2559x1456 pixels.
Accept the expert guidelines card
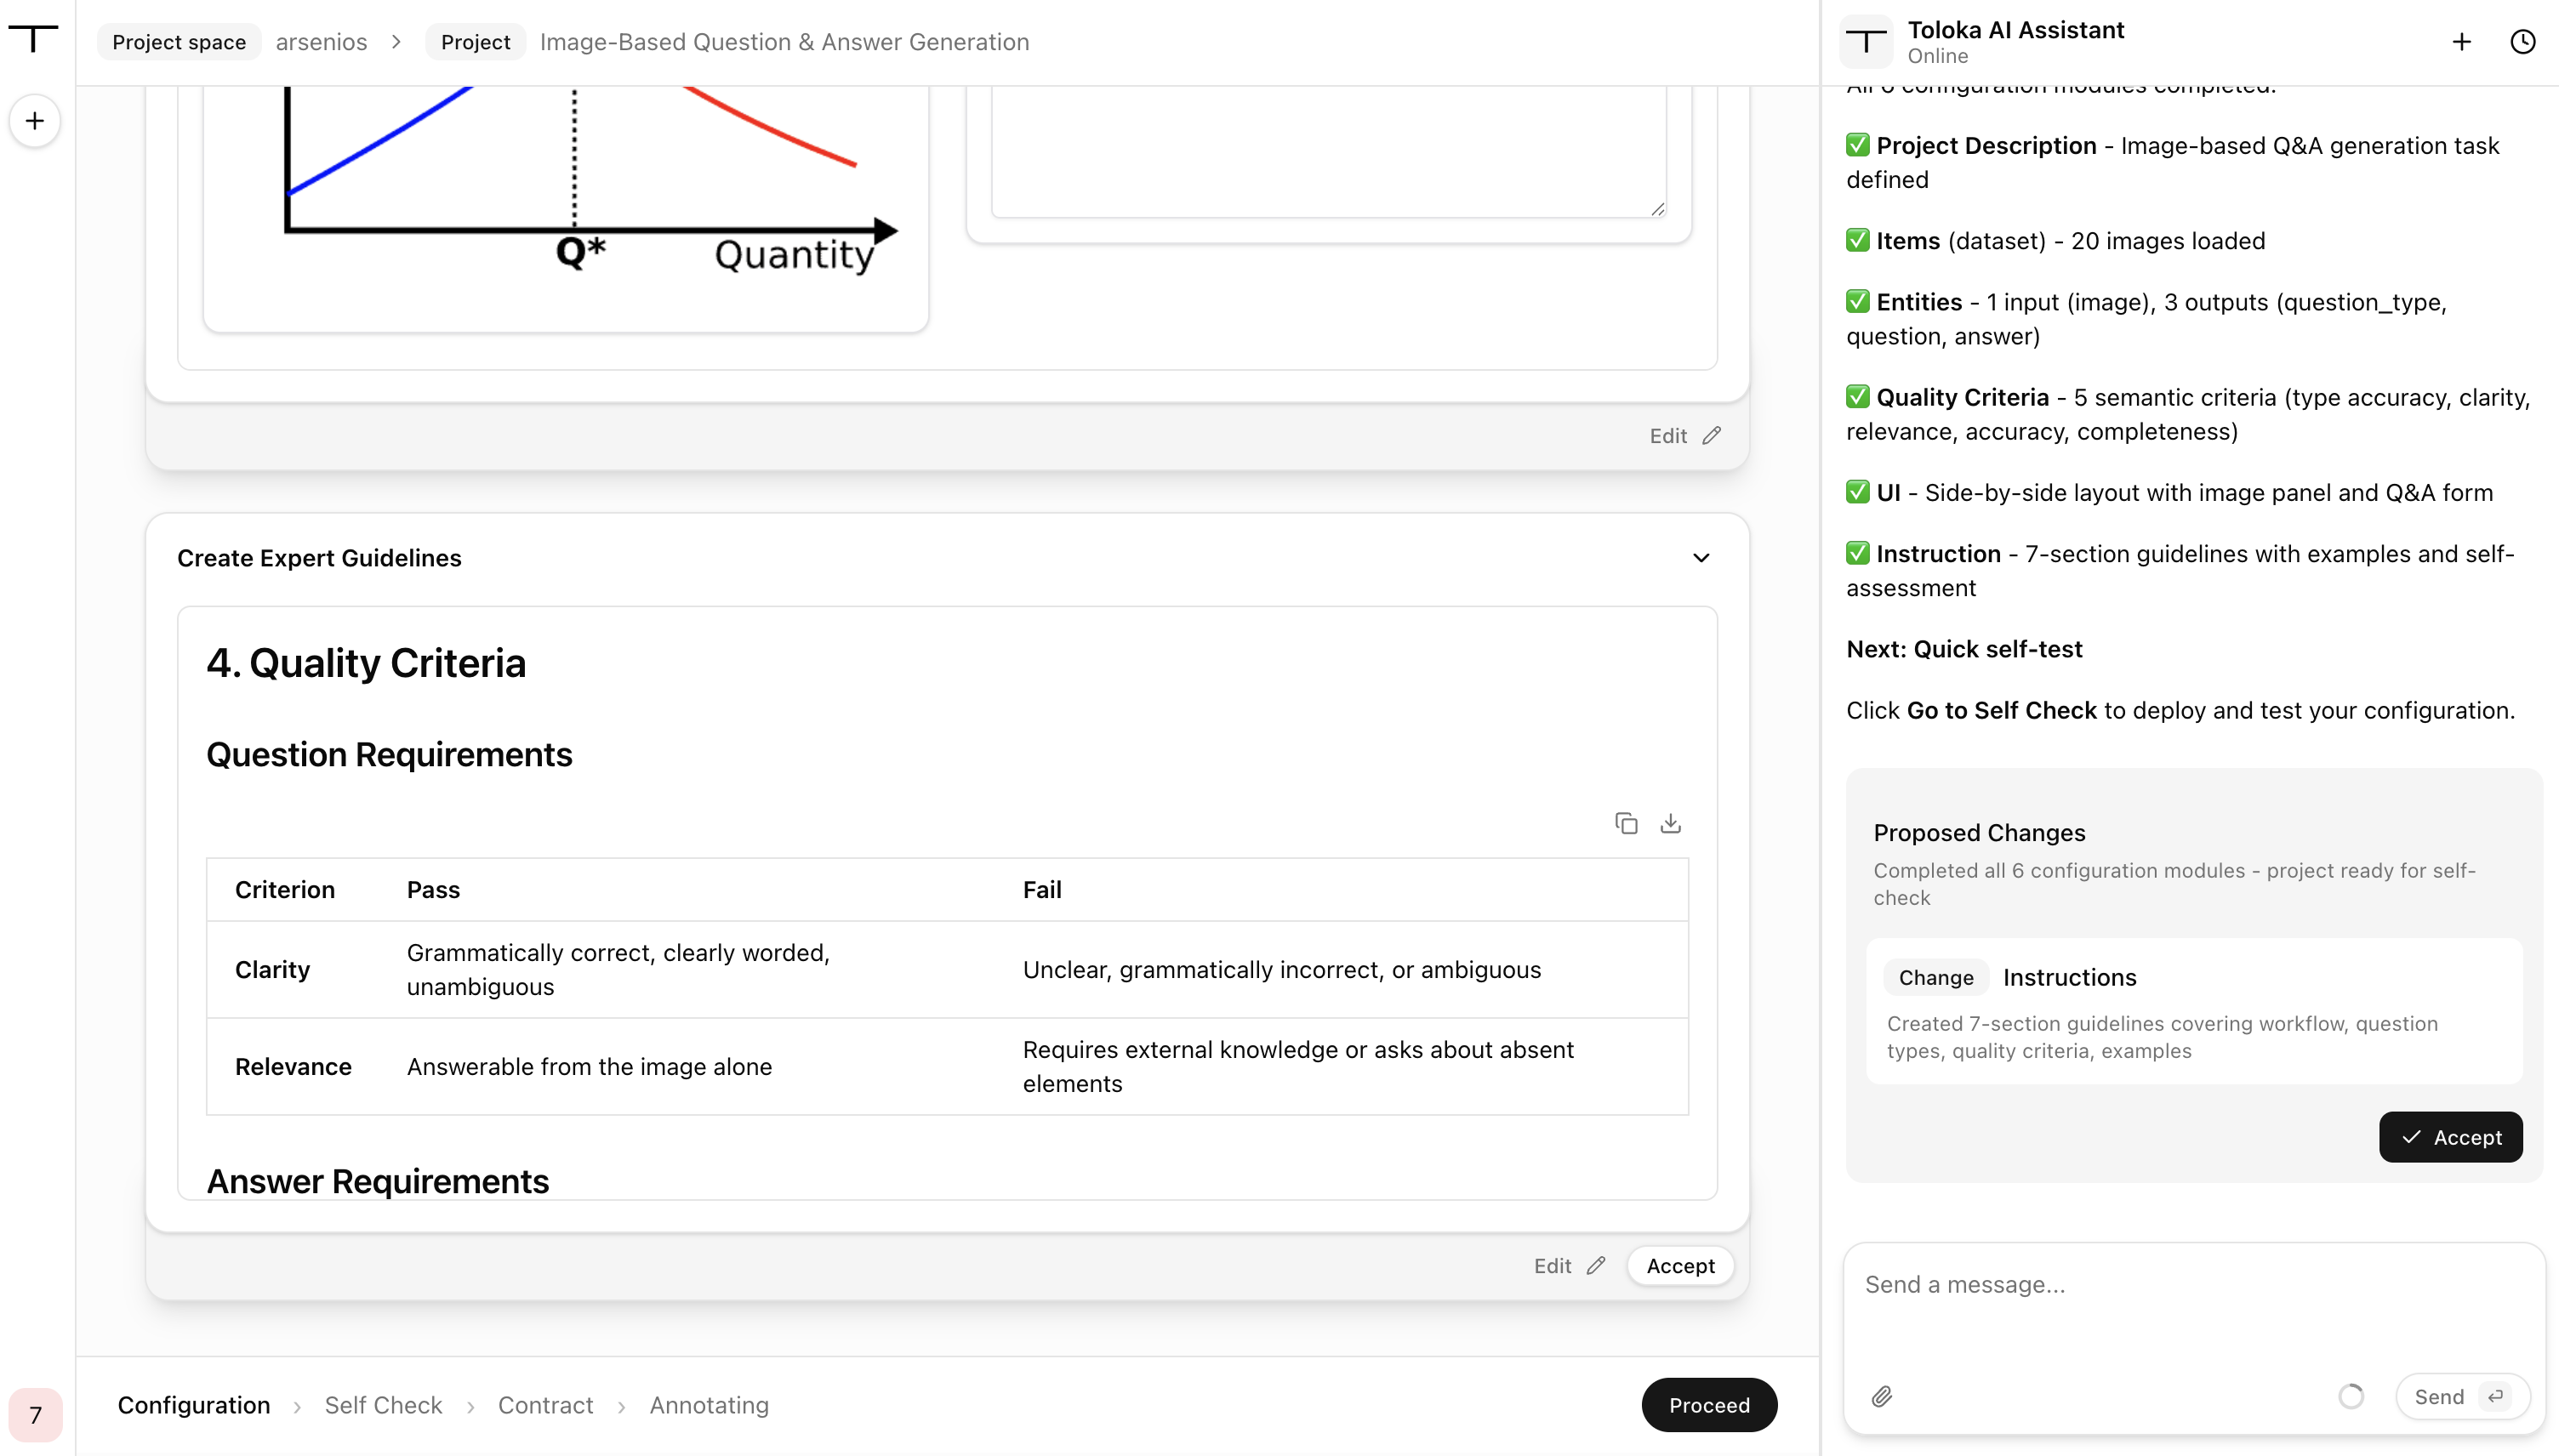coord(1680,1265)
